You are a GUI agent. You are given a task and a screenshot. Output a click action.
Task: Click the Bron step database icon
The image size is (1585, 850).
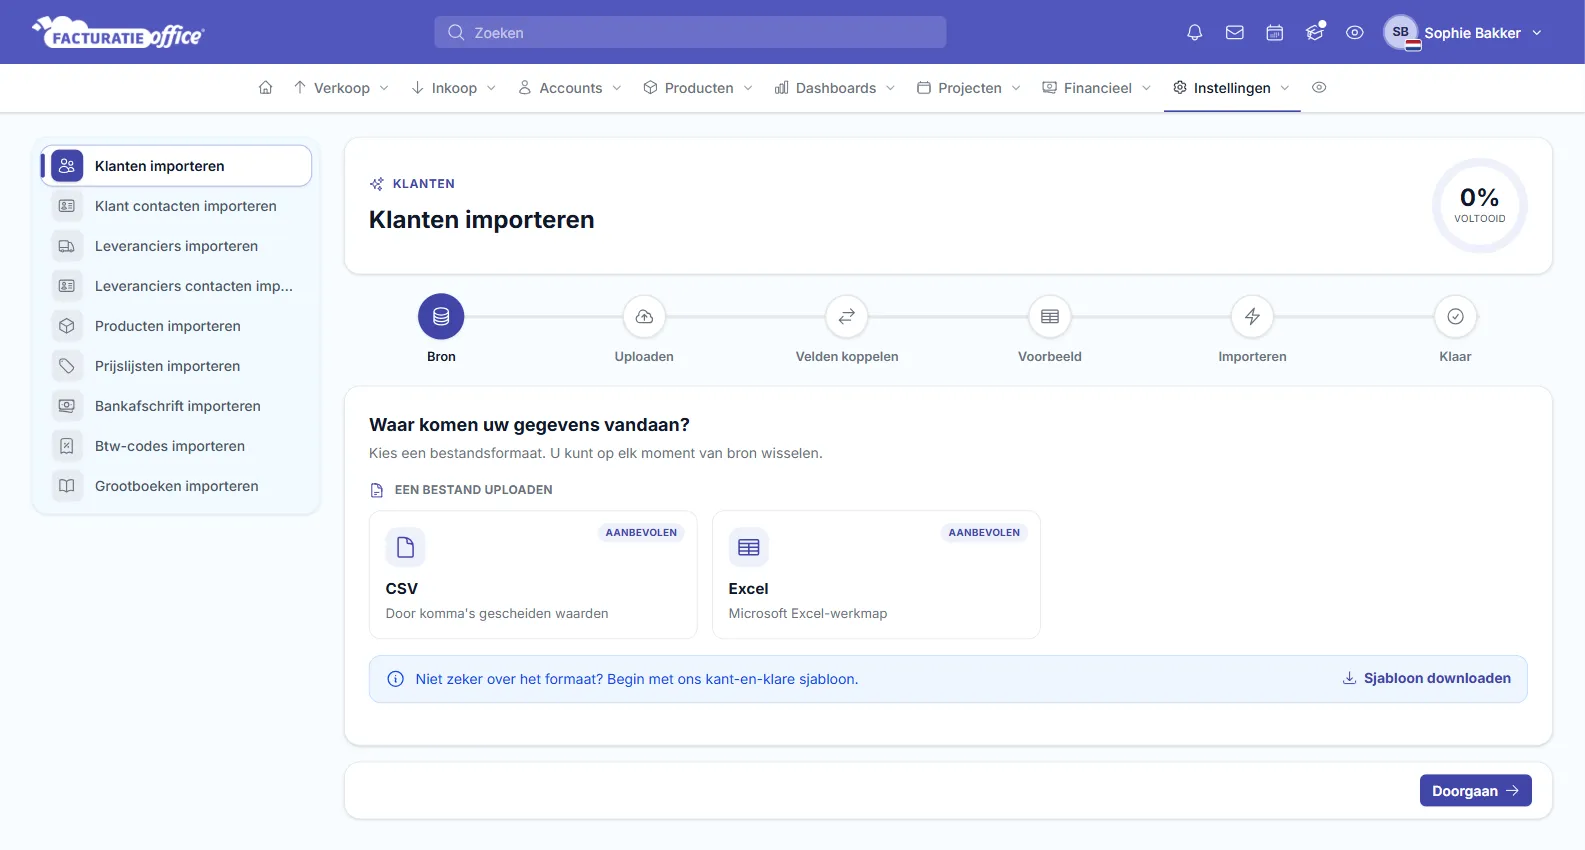click(441, 316)
